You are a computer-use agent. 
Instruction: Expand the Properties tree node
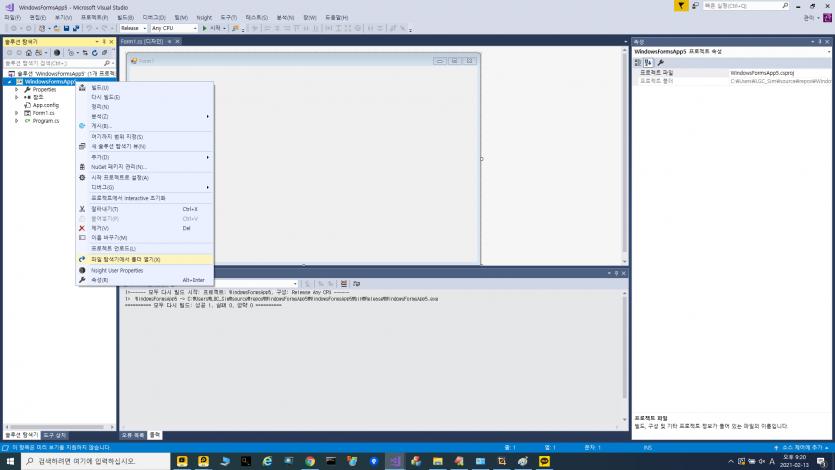tap(17, 89)
